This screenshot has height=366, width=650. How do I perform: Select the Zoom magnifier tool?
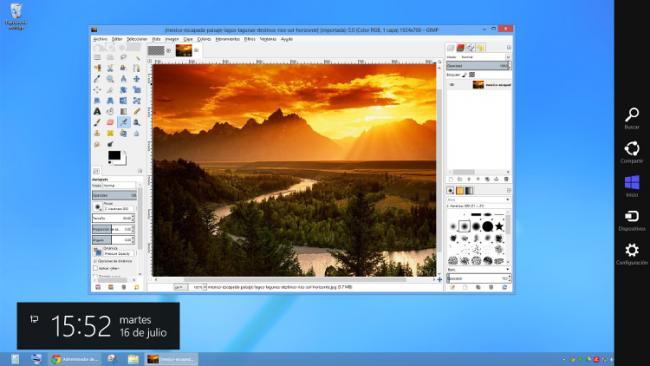pos(110,79)
